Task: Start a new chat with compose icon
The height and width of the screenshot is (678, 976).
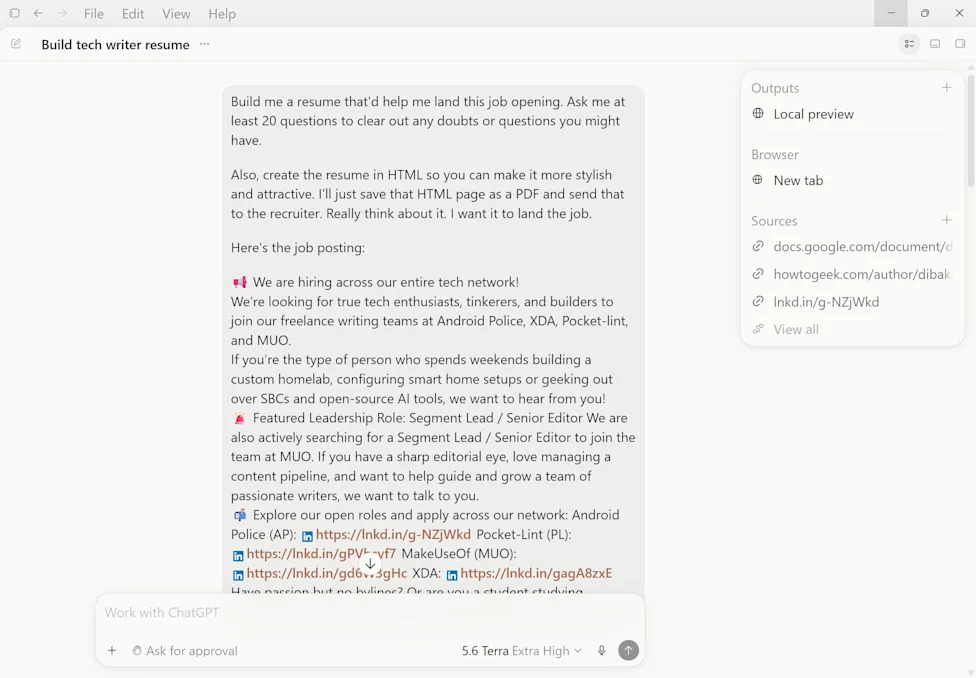Action: 16,44
